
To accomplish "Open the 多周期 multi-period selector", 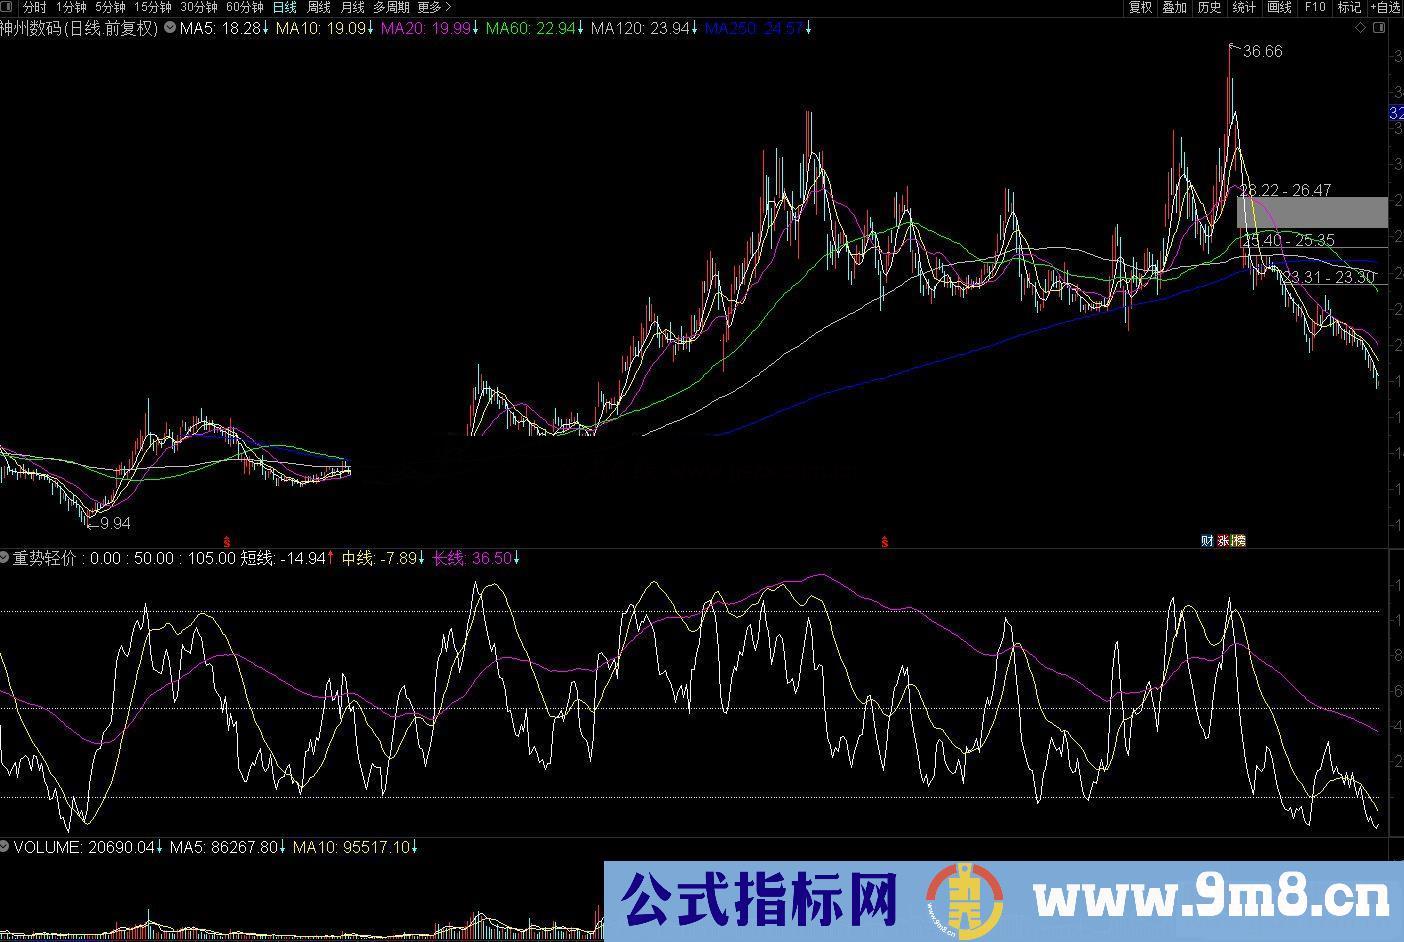I will coord(394,7).
